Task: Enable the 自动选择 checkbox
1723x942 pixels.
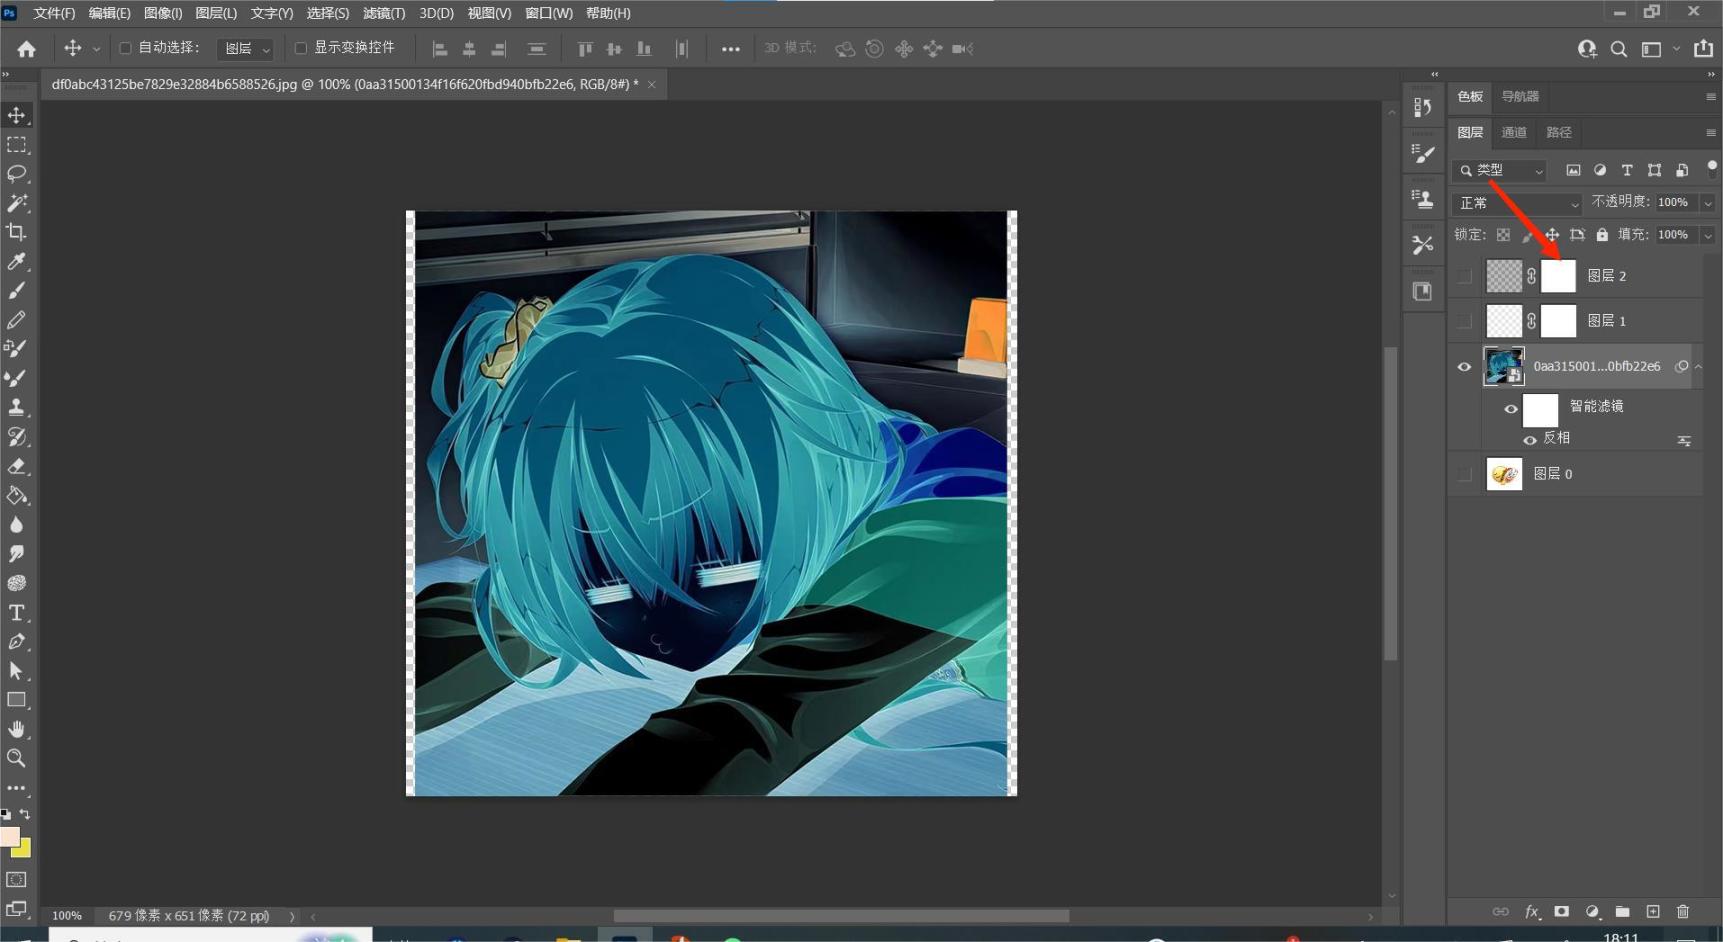Action: [x=126, y=48]
